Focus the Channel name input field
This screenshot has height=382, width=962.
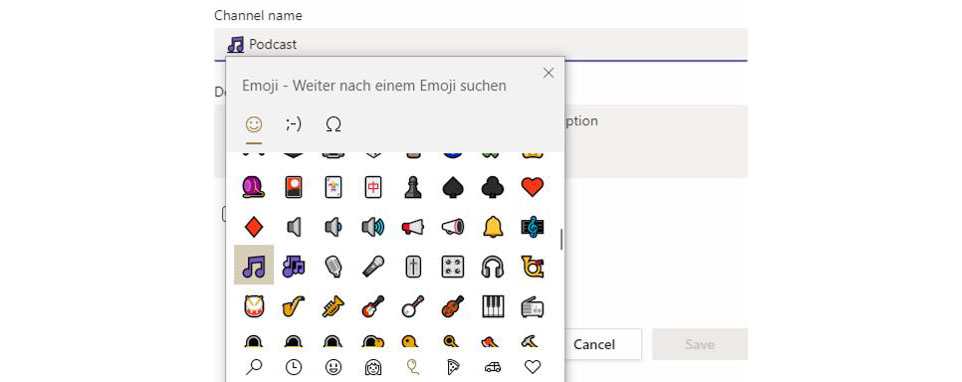481,44
